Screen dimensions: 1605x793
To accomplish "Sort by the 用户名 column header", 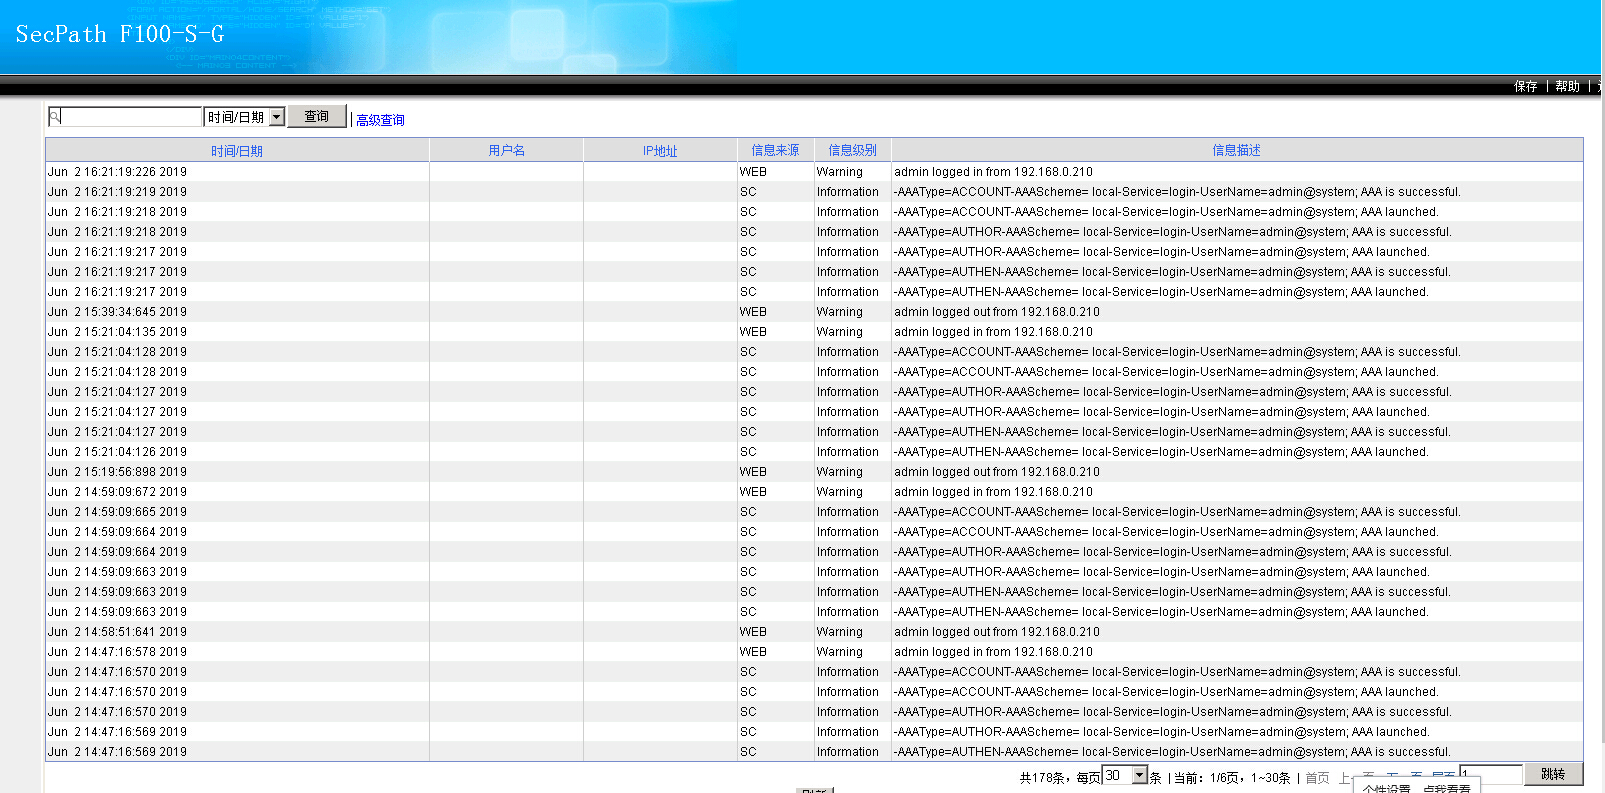I will (507, 150).
